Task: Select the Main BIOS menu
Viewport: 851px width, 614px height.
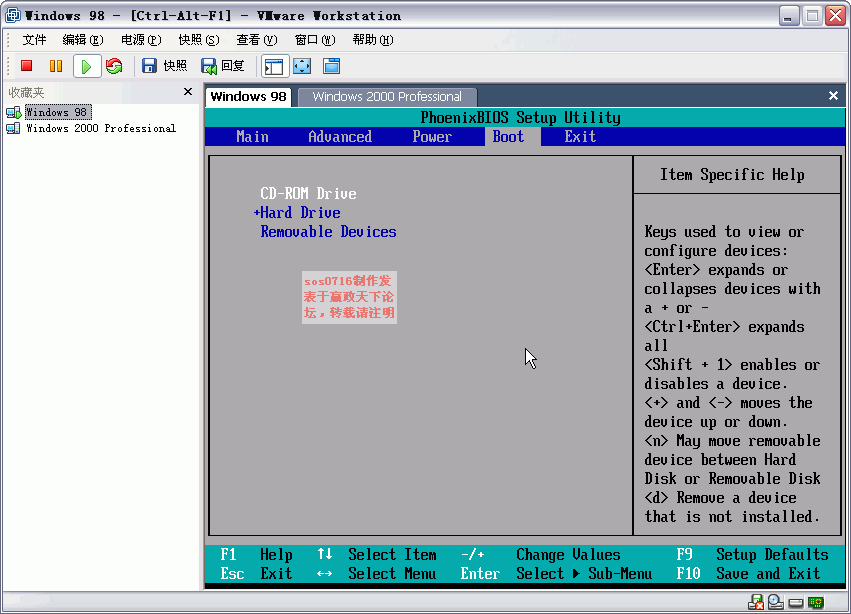Action: [252, 136]
